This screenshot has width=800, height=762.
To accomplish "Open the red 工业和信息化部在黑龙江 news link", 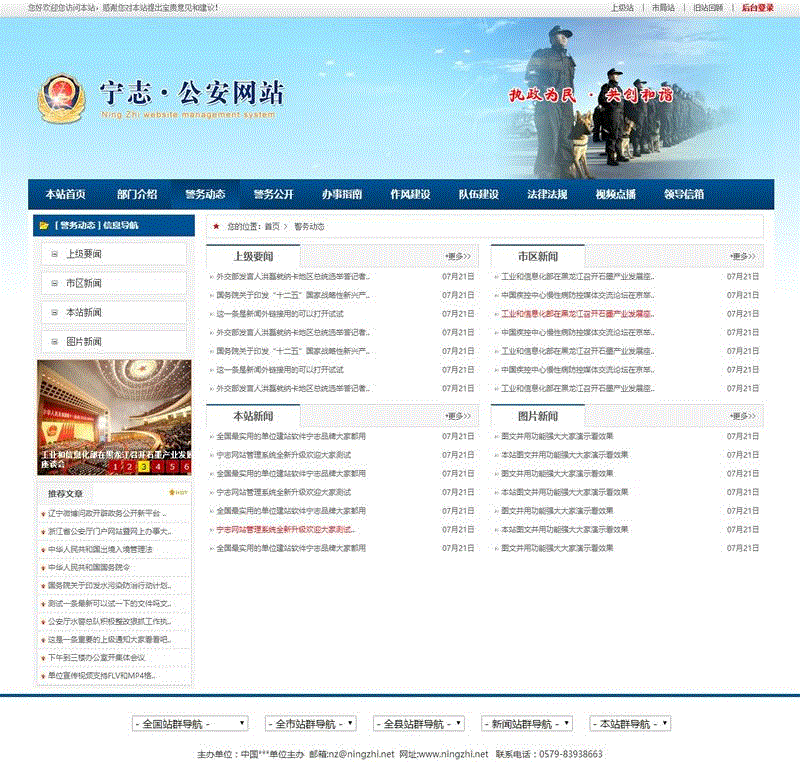I will click(578, 314).
